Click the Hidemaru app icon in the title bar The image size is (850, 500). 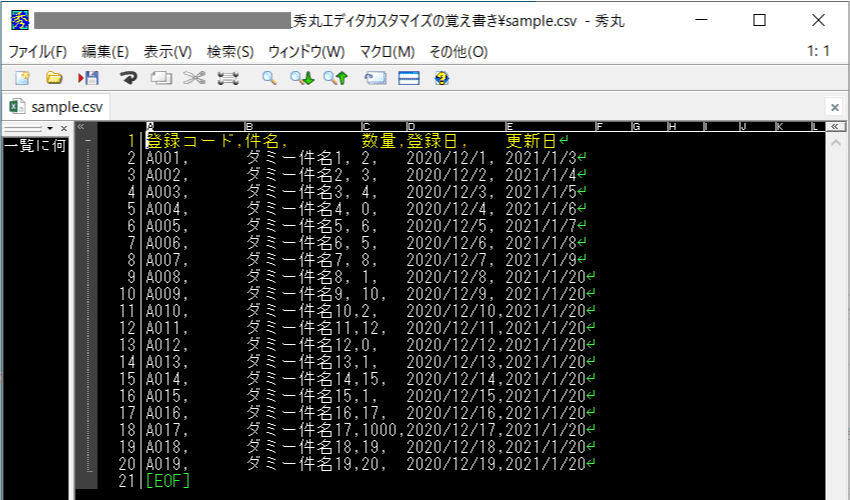pos(20,20)
